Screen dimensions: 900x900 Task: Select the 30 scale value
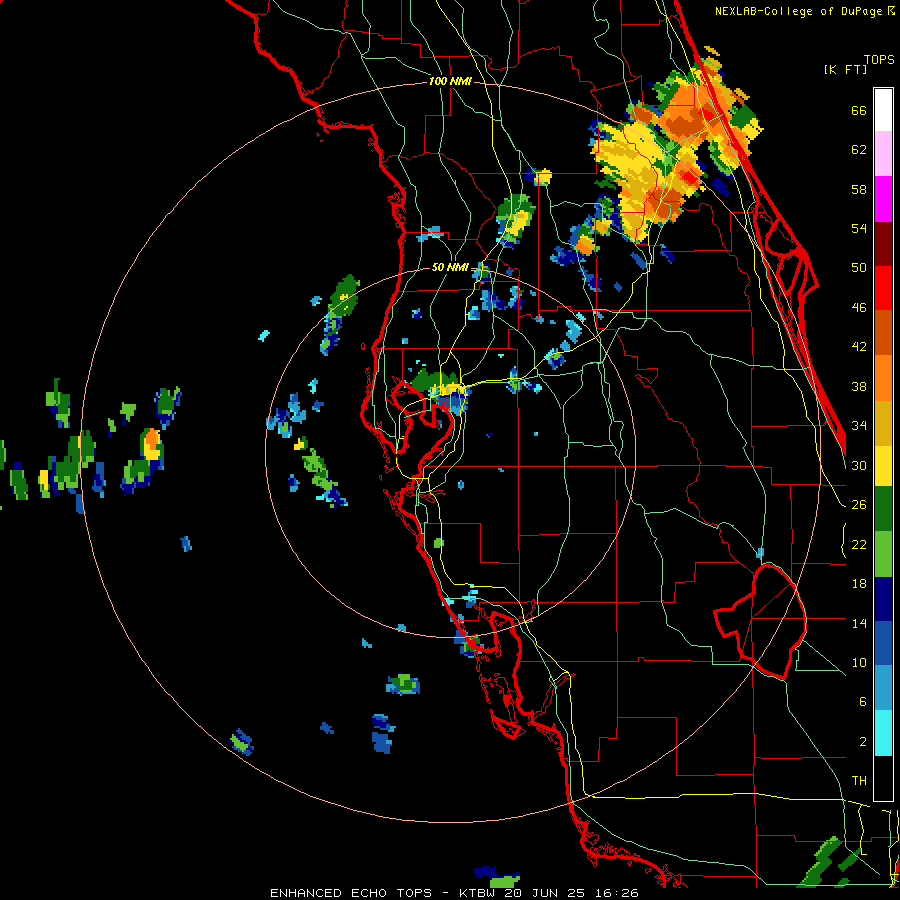pos(859,465)
